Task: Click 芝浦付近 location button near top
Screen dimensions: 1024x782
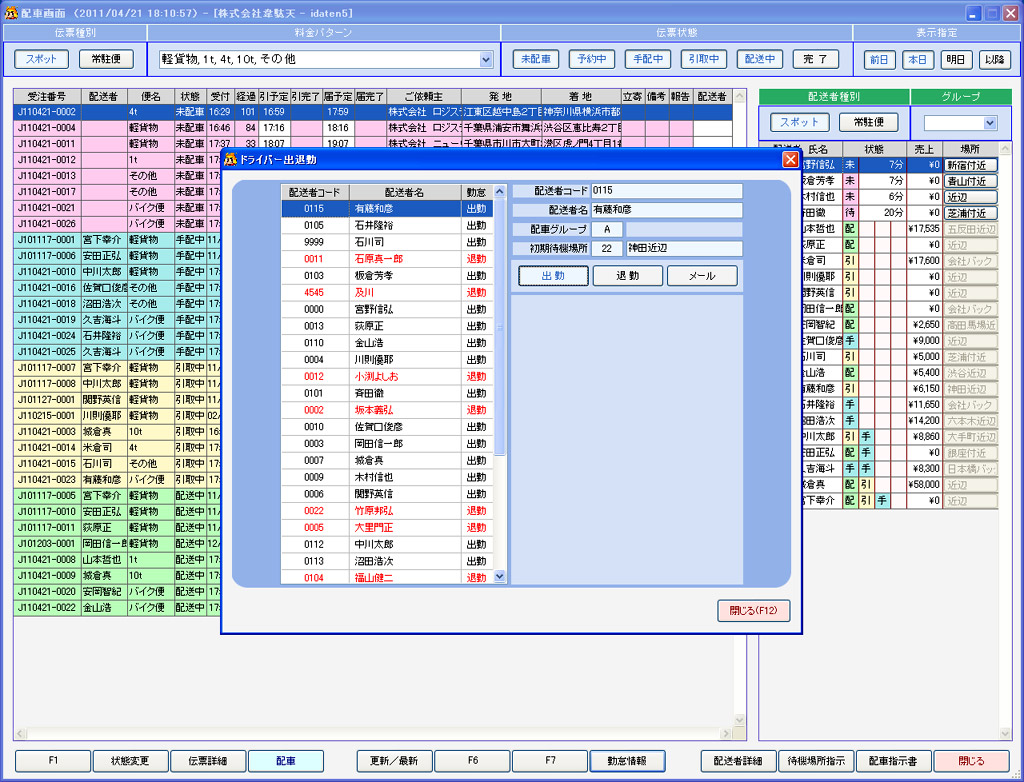Action: [x=971, y=213]
